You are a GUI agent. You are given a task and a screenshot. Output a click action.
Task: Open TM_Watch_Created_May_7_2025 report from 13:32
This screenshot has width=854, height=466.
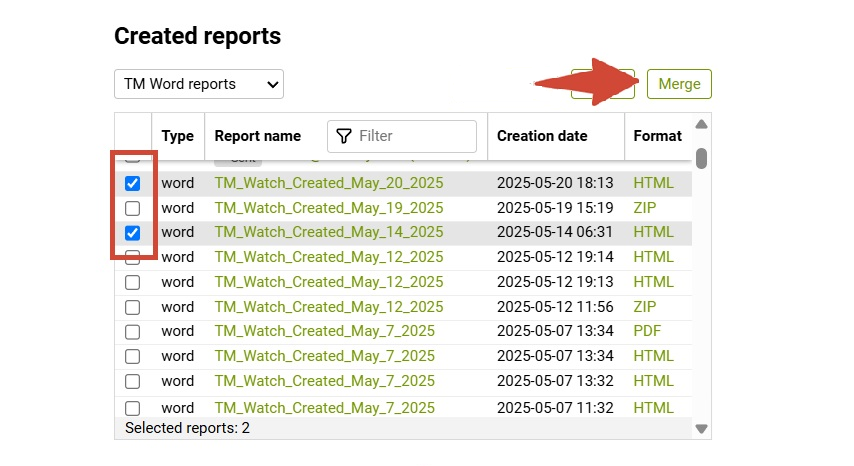(324, 381)
